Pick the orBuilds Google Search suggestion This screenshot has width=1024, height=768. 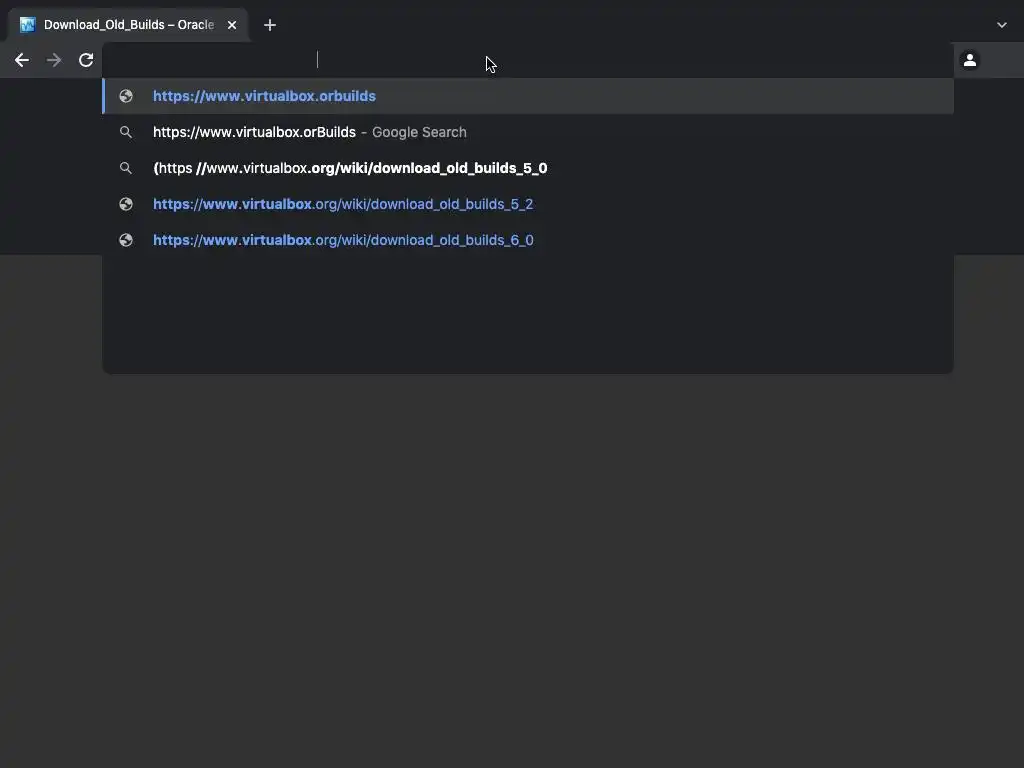click(528, 132)
